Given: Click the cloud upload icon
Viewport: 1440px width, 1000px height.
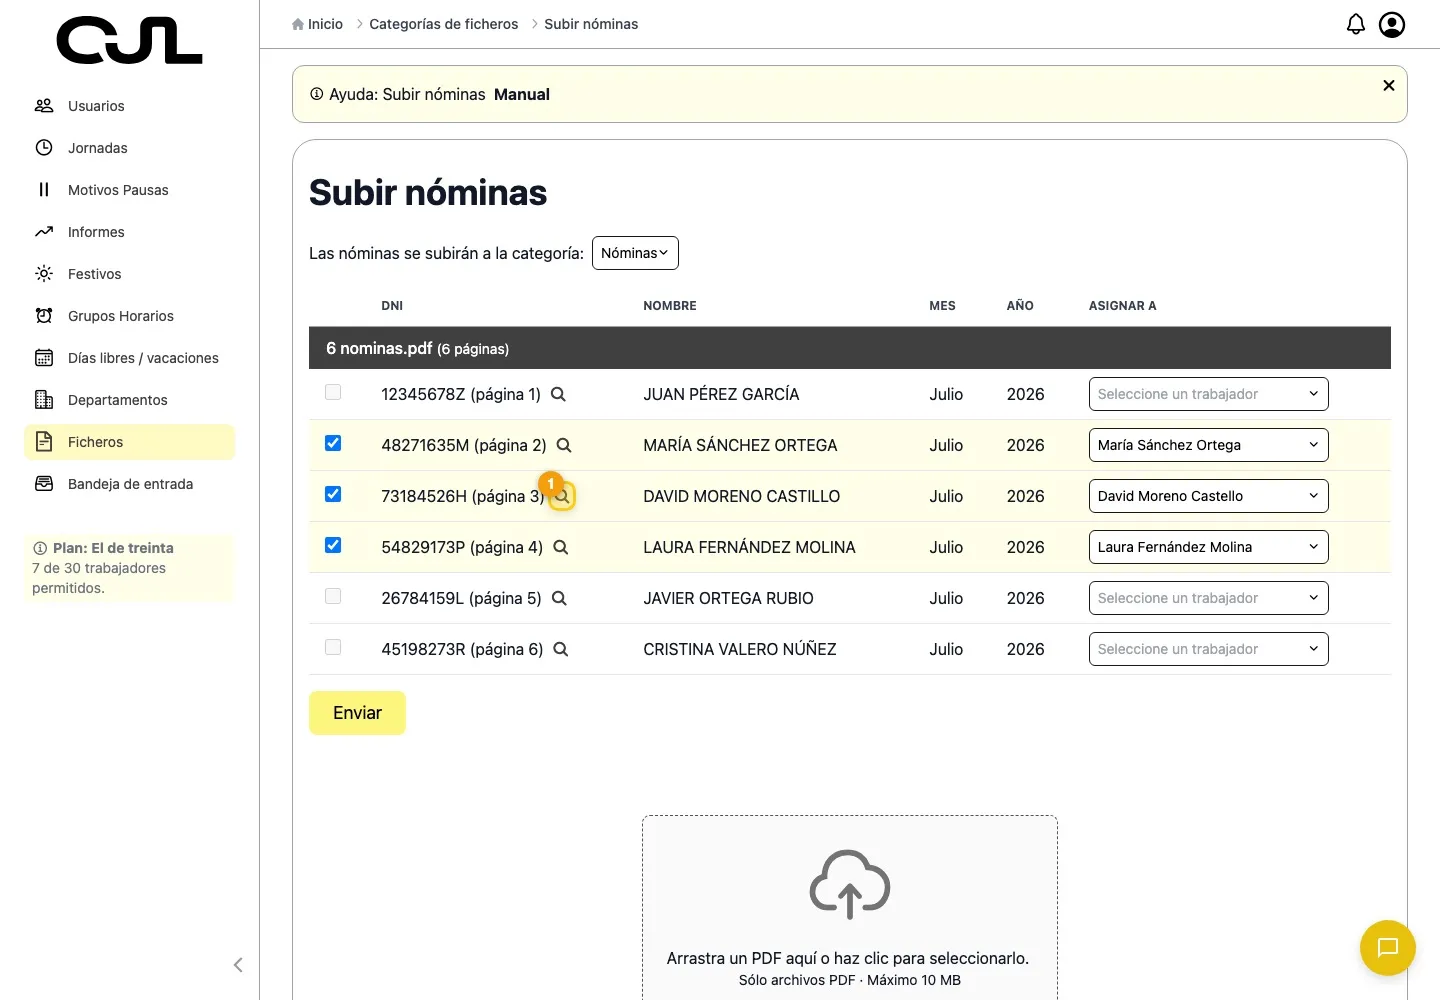Looking at the screenshot, I should (x=850, y=884).
